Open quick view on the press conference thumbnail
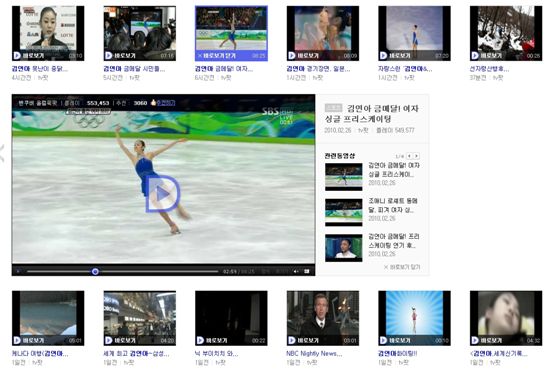Screen dimensions: 550x372 [29, 56]
